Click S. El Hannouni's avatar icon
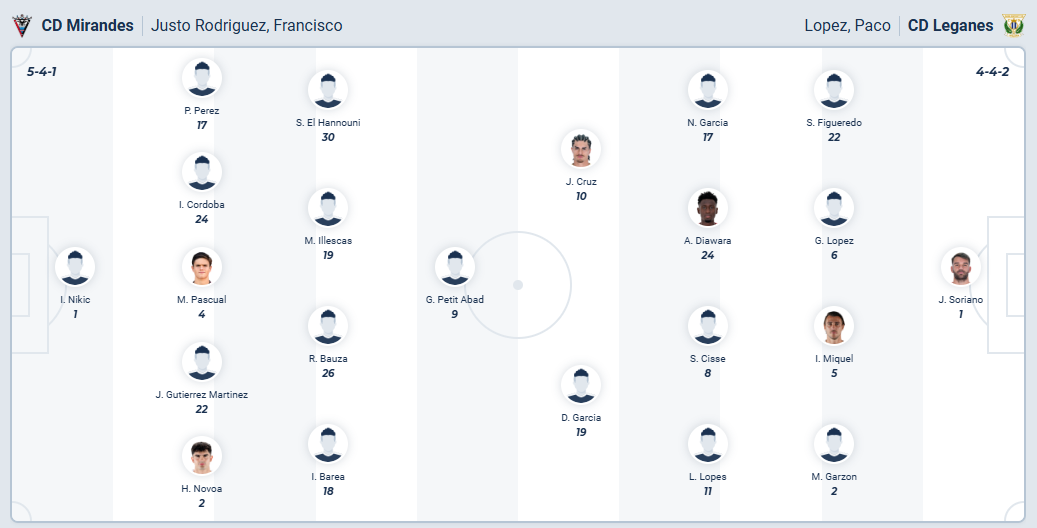Image resolution: width=1037 pixels, height=528 pixels. point(328,90)
